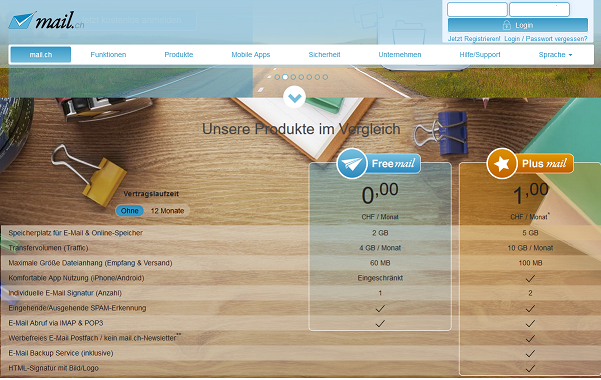Open the Sicherheit menu item
The width and height of the screenshot is (601, 380).
tap(324, 55)
